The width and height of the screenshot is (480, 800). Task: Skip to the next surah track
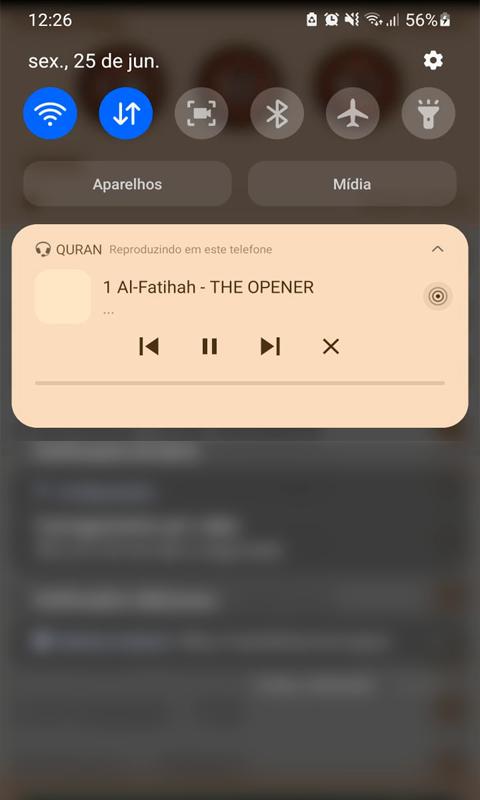click(x=270, y=347)
